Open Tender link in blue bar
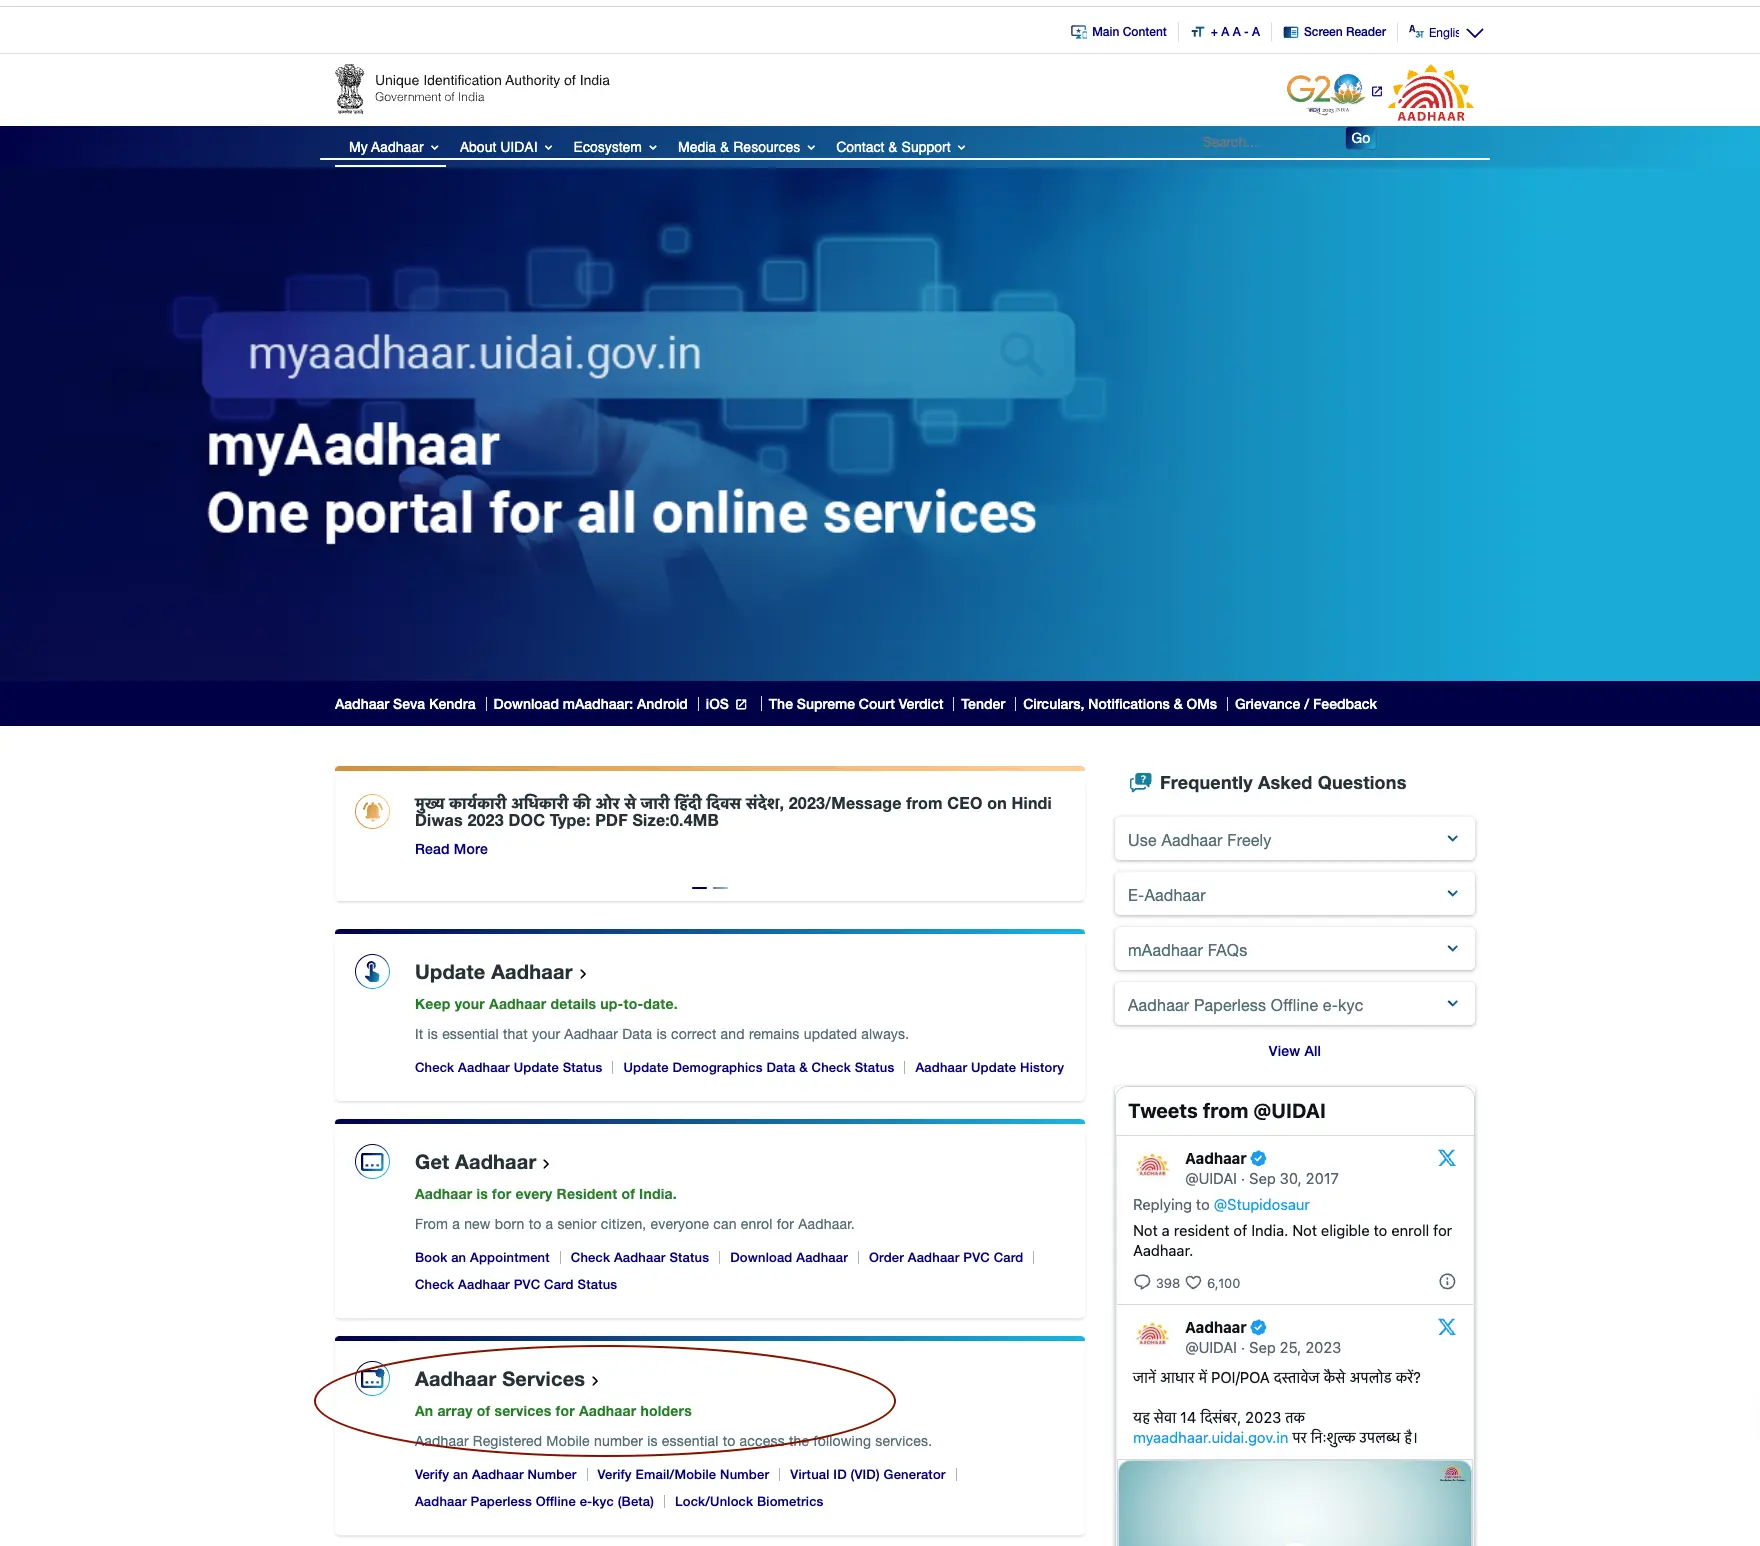Image resolution: width=1760 pixels, height=1546 pixels. 983,704
